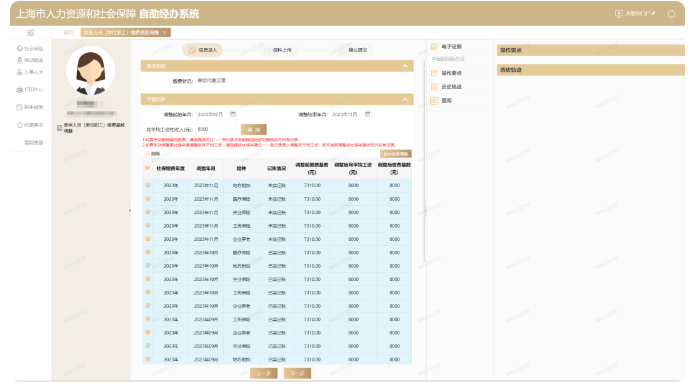This screenshot has height=388, width=698.
Task: Click the notification bell icon
Action: [x=671, y=14]
